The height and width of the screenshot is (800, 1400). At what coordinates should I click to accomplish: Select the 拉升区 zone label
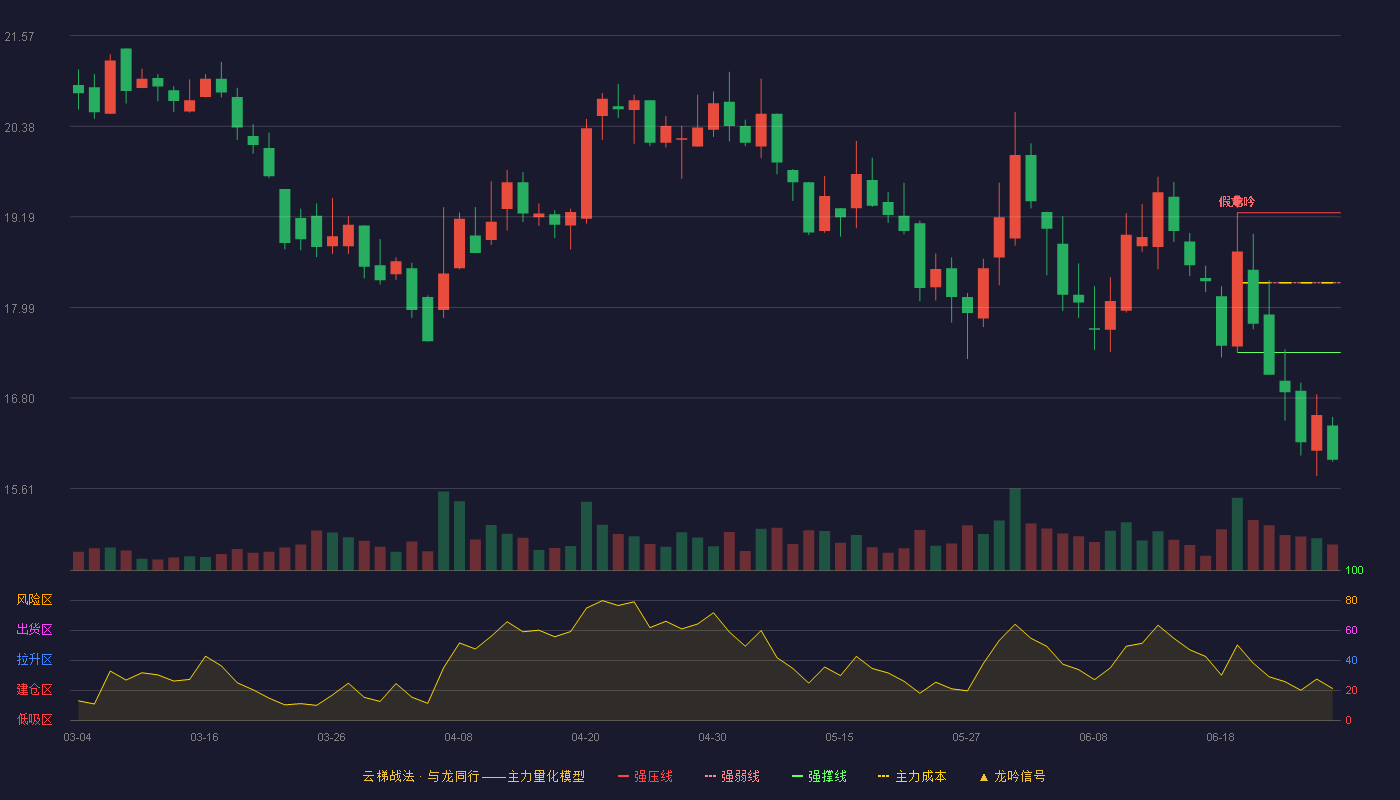pos(34,660)
